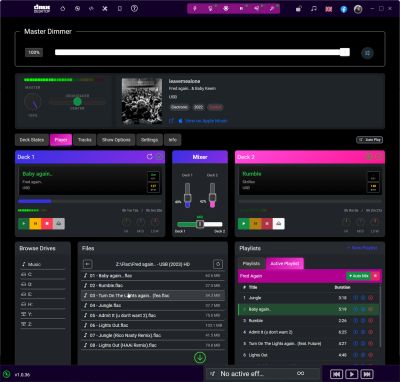Click the padlock icon in the title bar
The height and width of the screenshot is (382, 400).
click(x=299, y=9)
